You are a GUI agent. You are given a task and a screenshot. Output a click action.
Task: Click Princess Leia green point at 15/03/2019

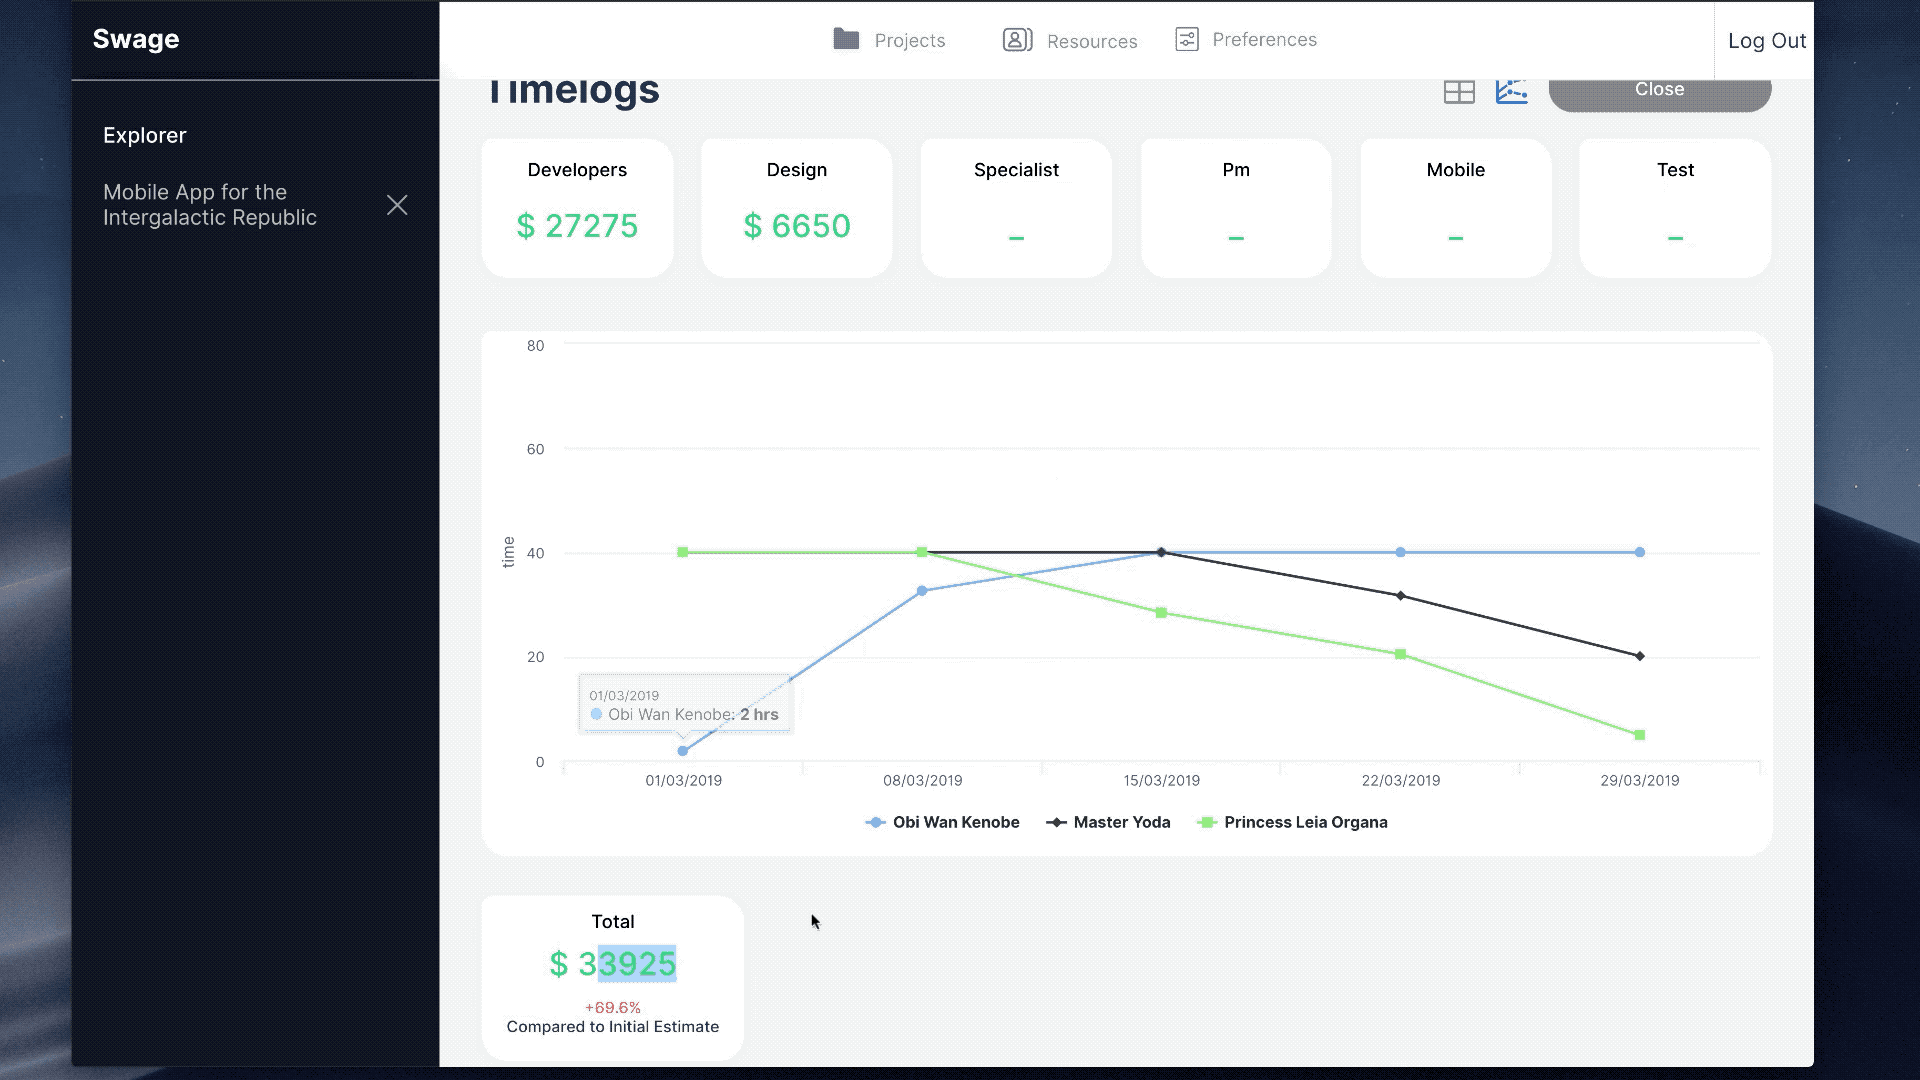[1161, 613]
